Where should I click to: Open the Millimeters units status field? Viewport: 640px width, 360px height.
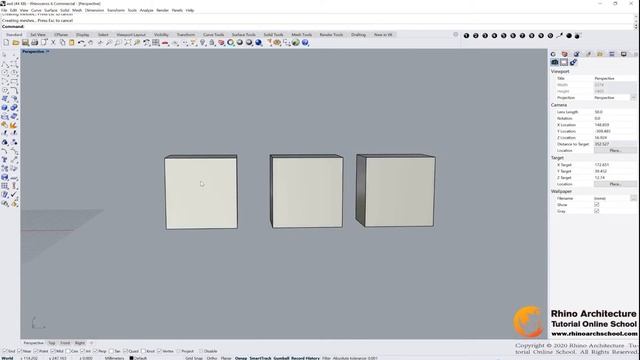[114, 358]
